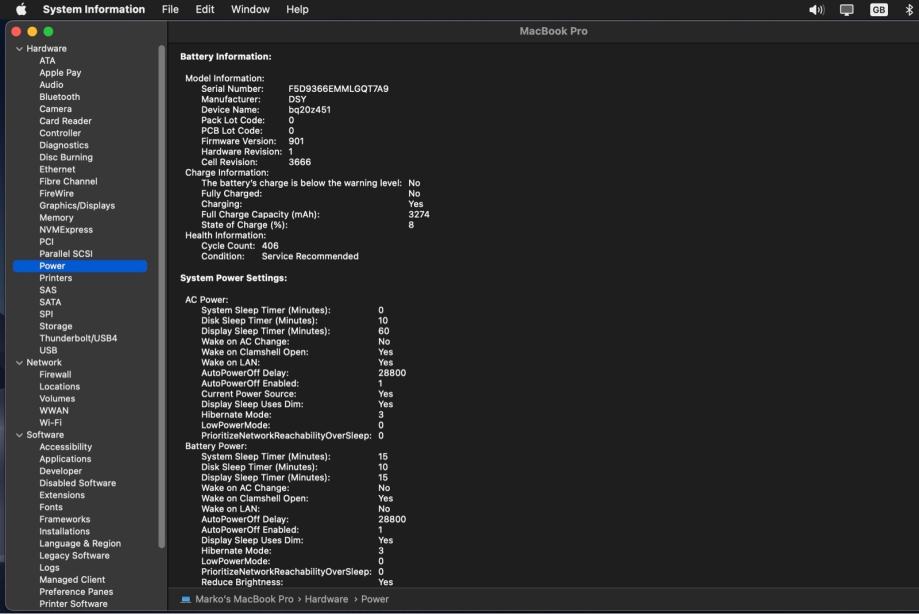Select WWAN under Network
The width and height of the screenshot is (919, 614).
54,411
